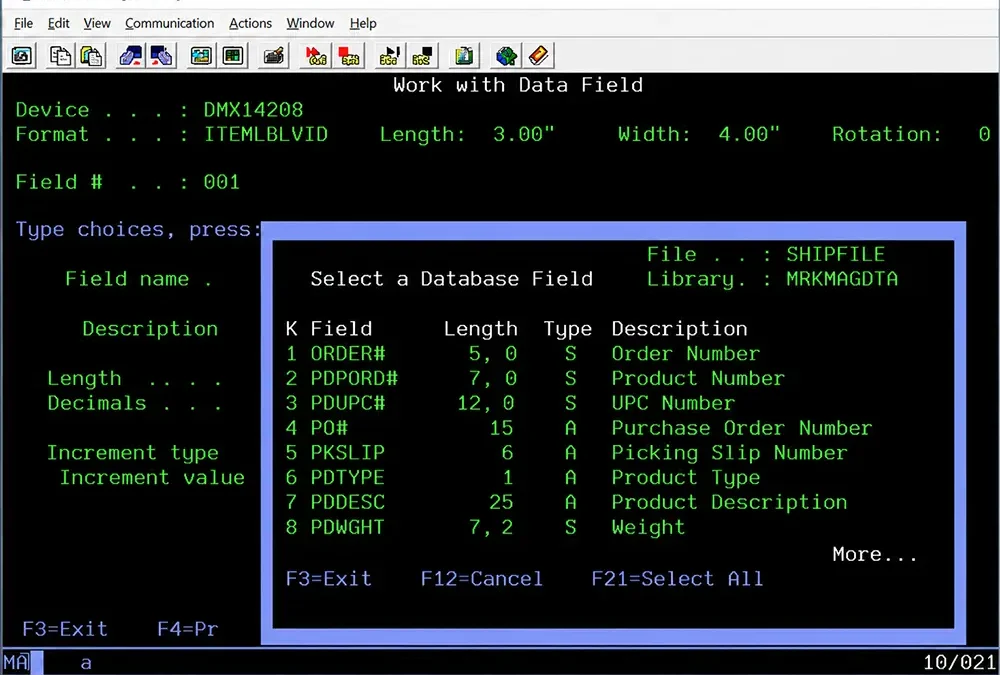Click the SHIPFILE file name
1000x675 pixels.
coord(835,255)
